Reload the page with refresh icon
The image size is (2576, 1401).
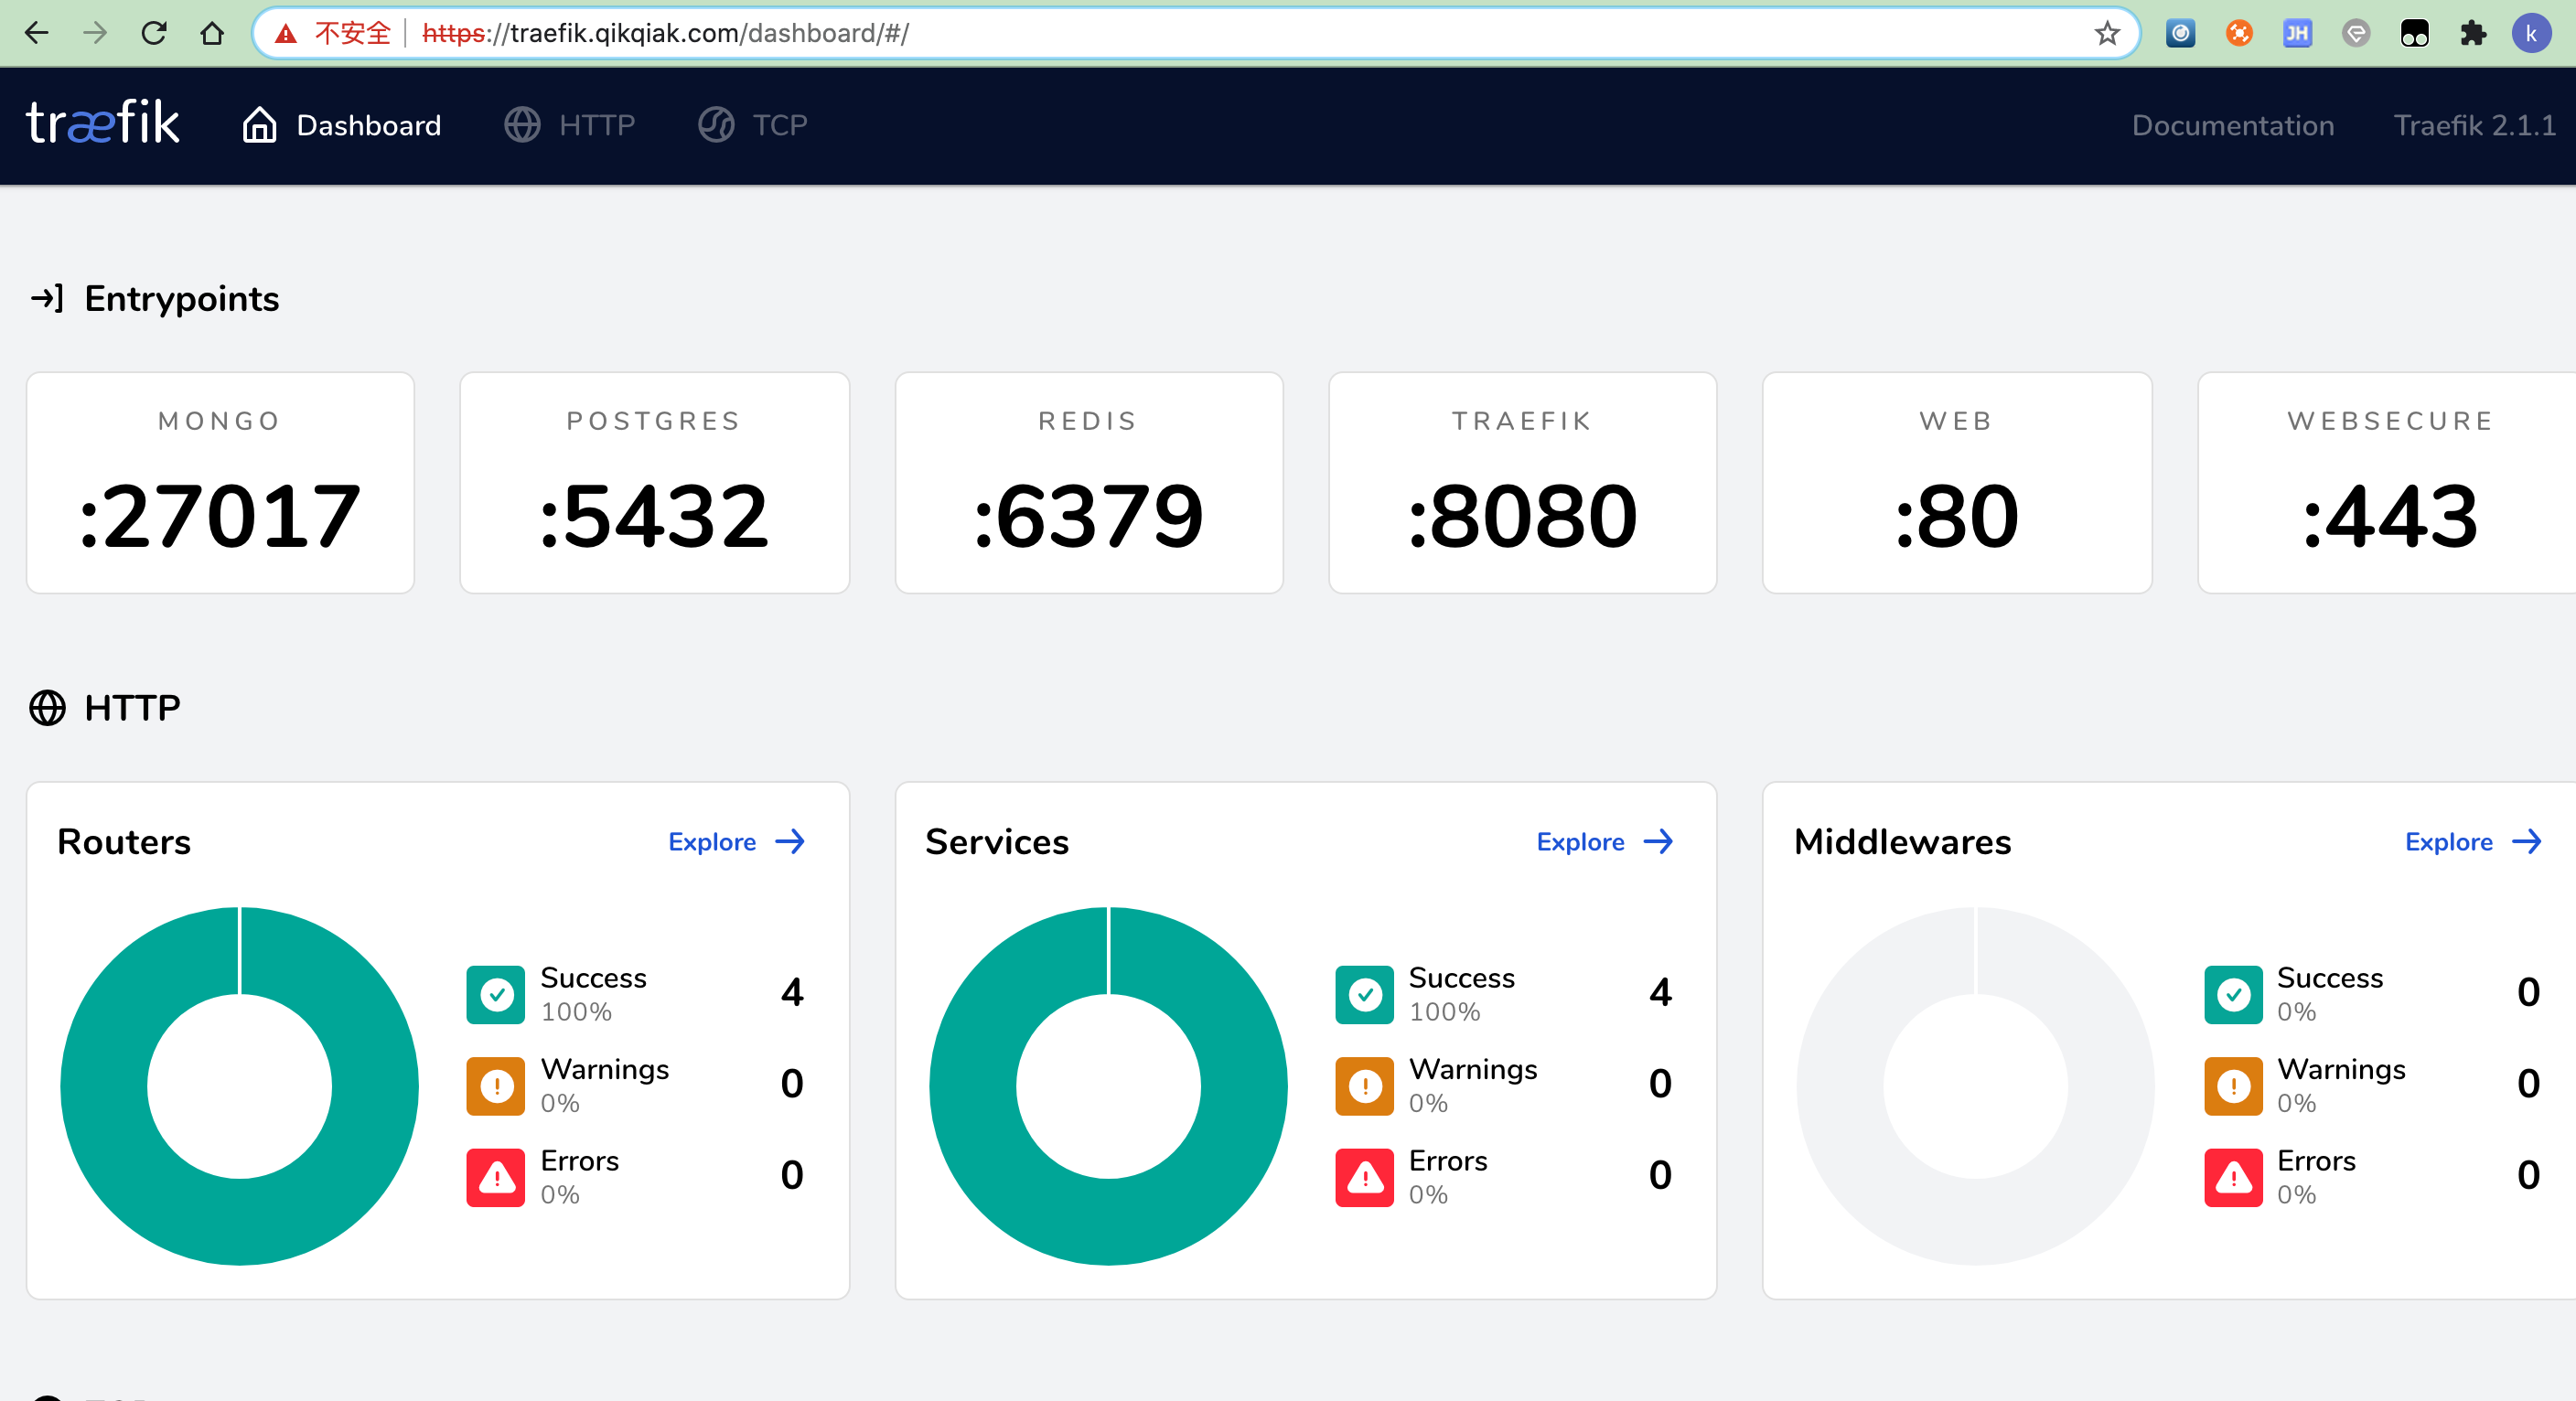point(154,34)
